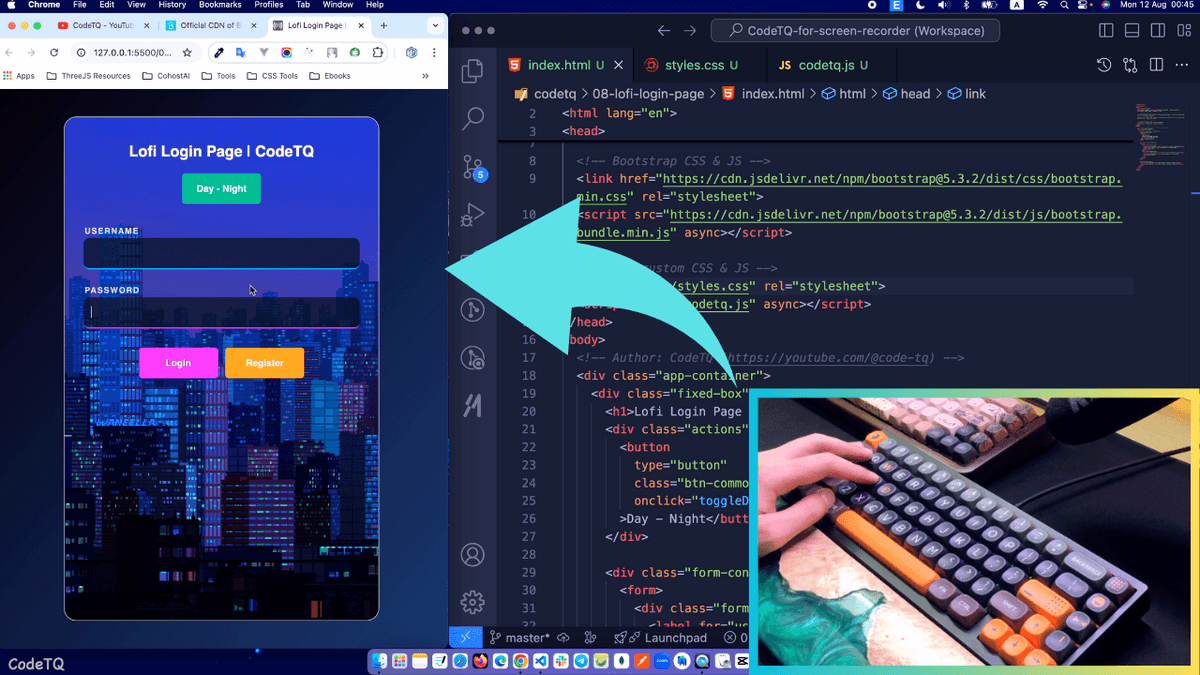Click the pink Login button

(178, 363)
